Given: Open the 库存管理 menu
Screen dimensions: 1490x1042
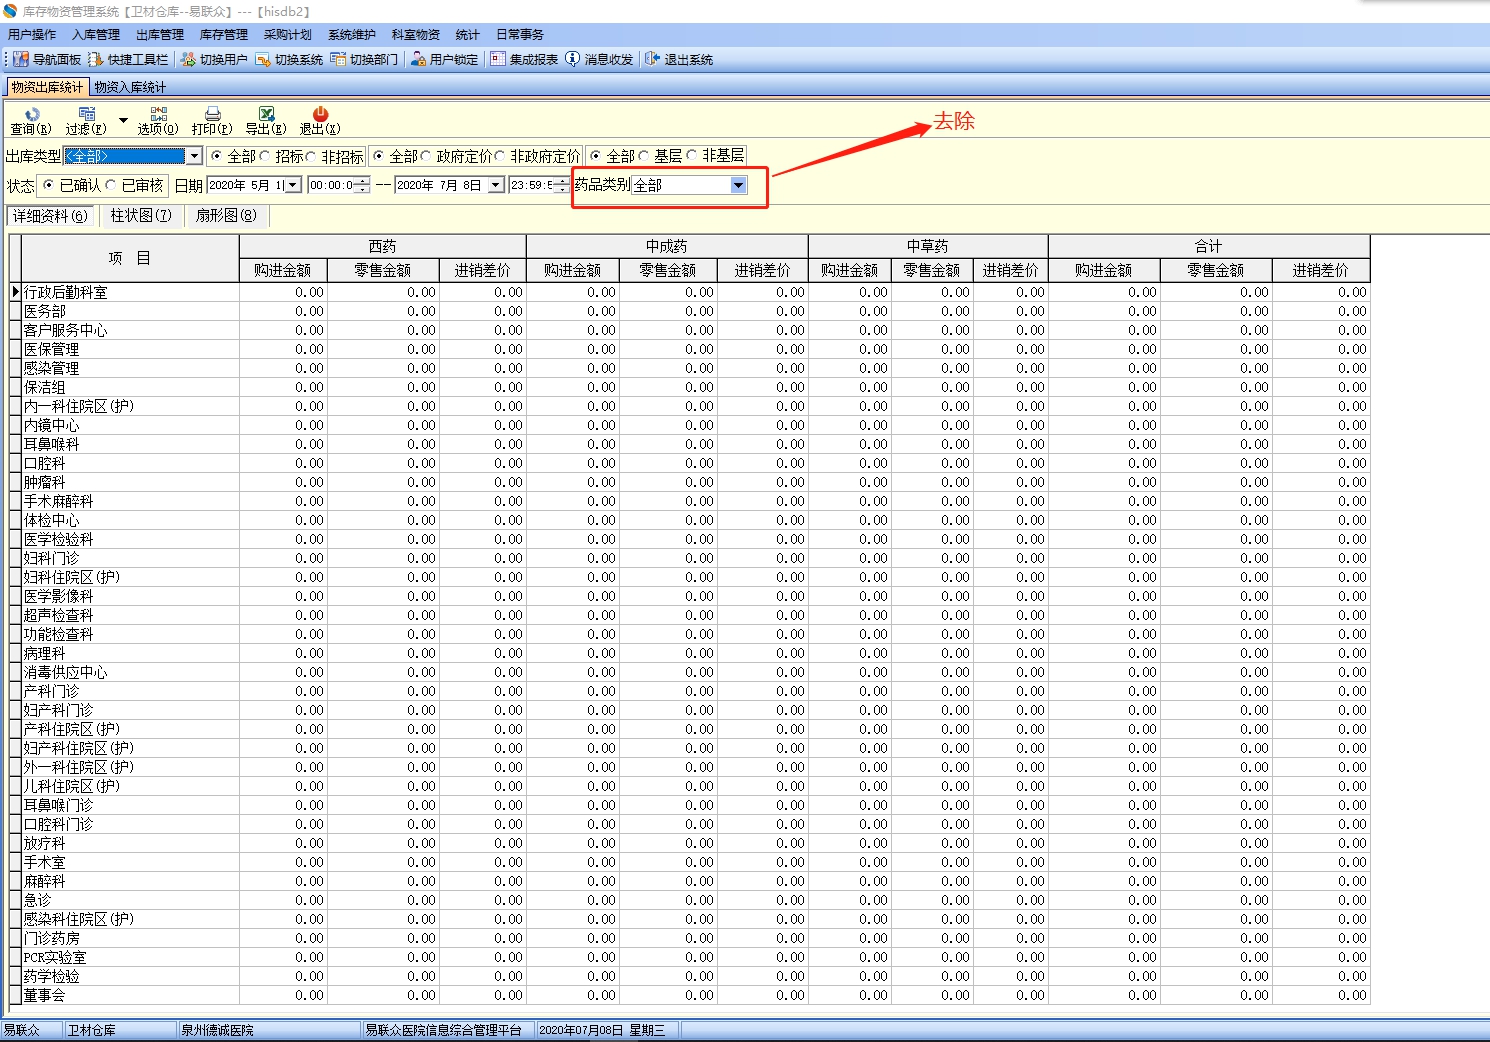Looking at the screenshot, I should pos(223,35).
